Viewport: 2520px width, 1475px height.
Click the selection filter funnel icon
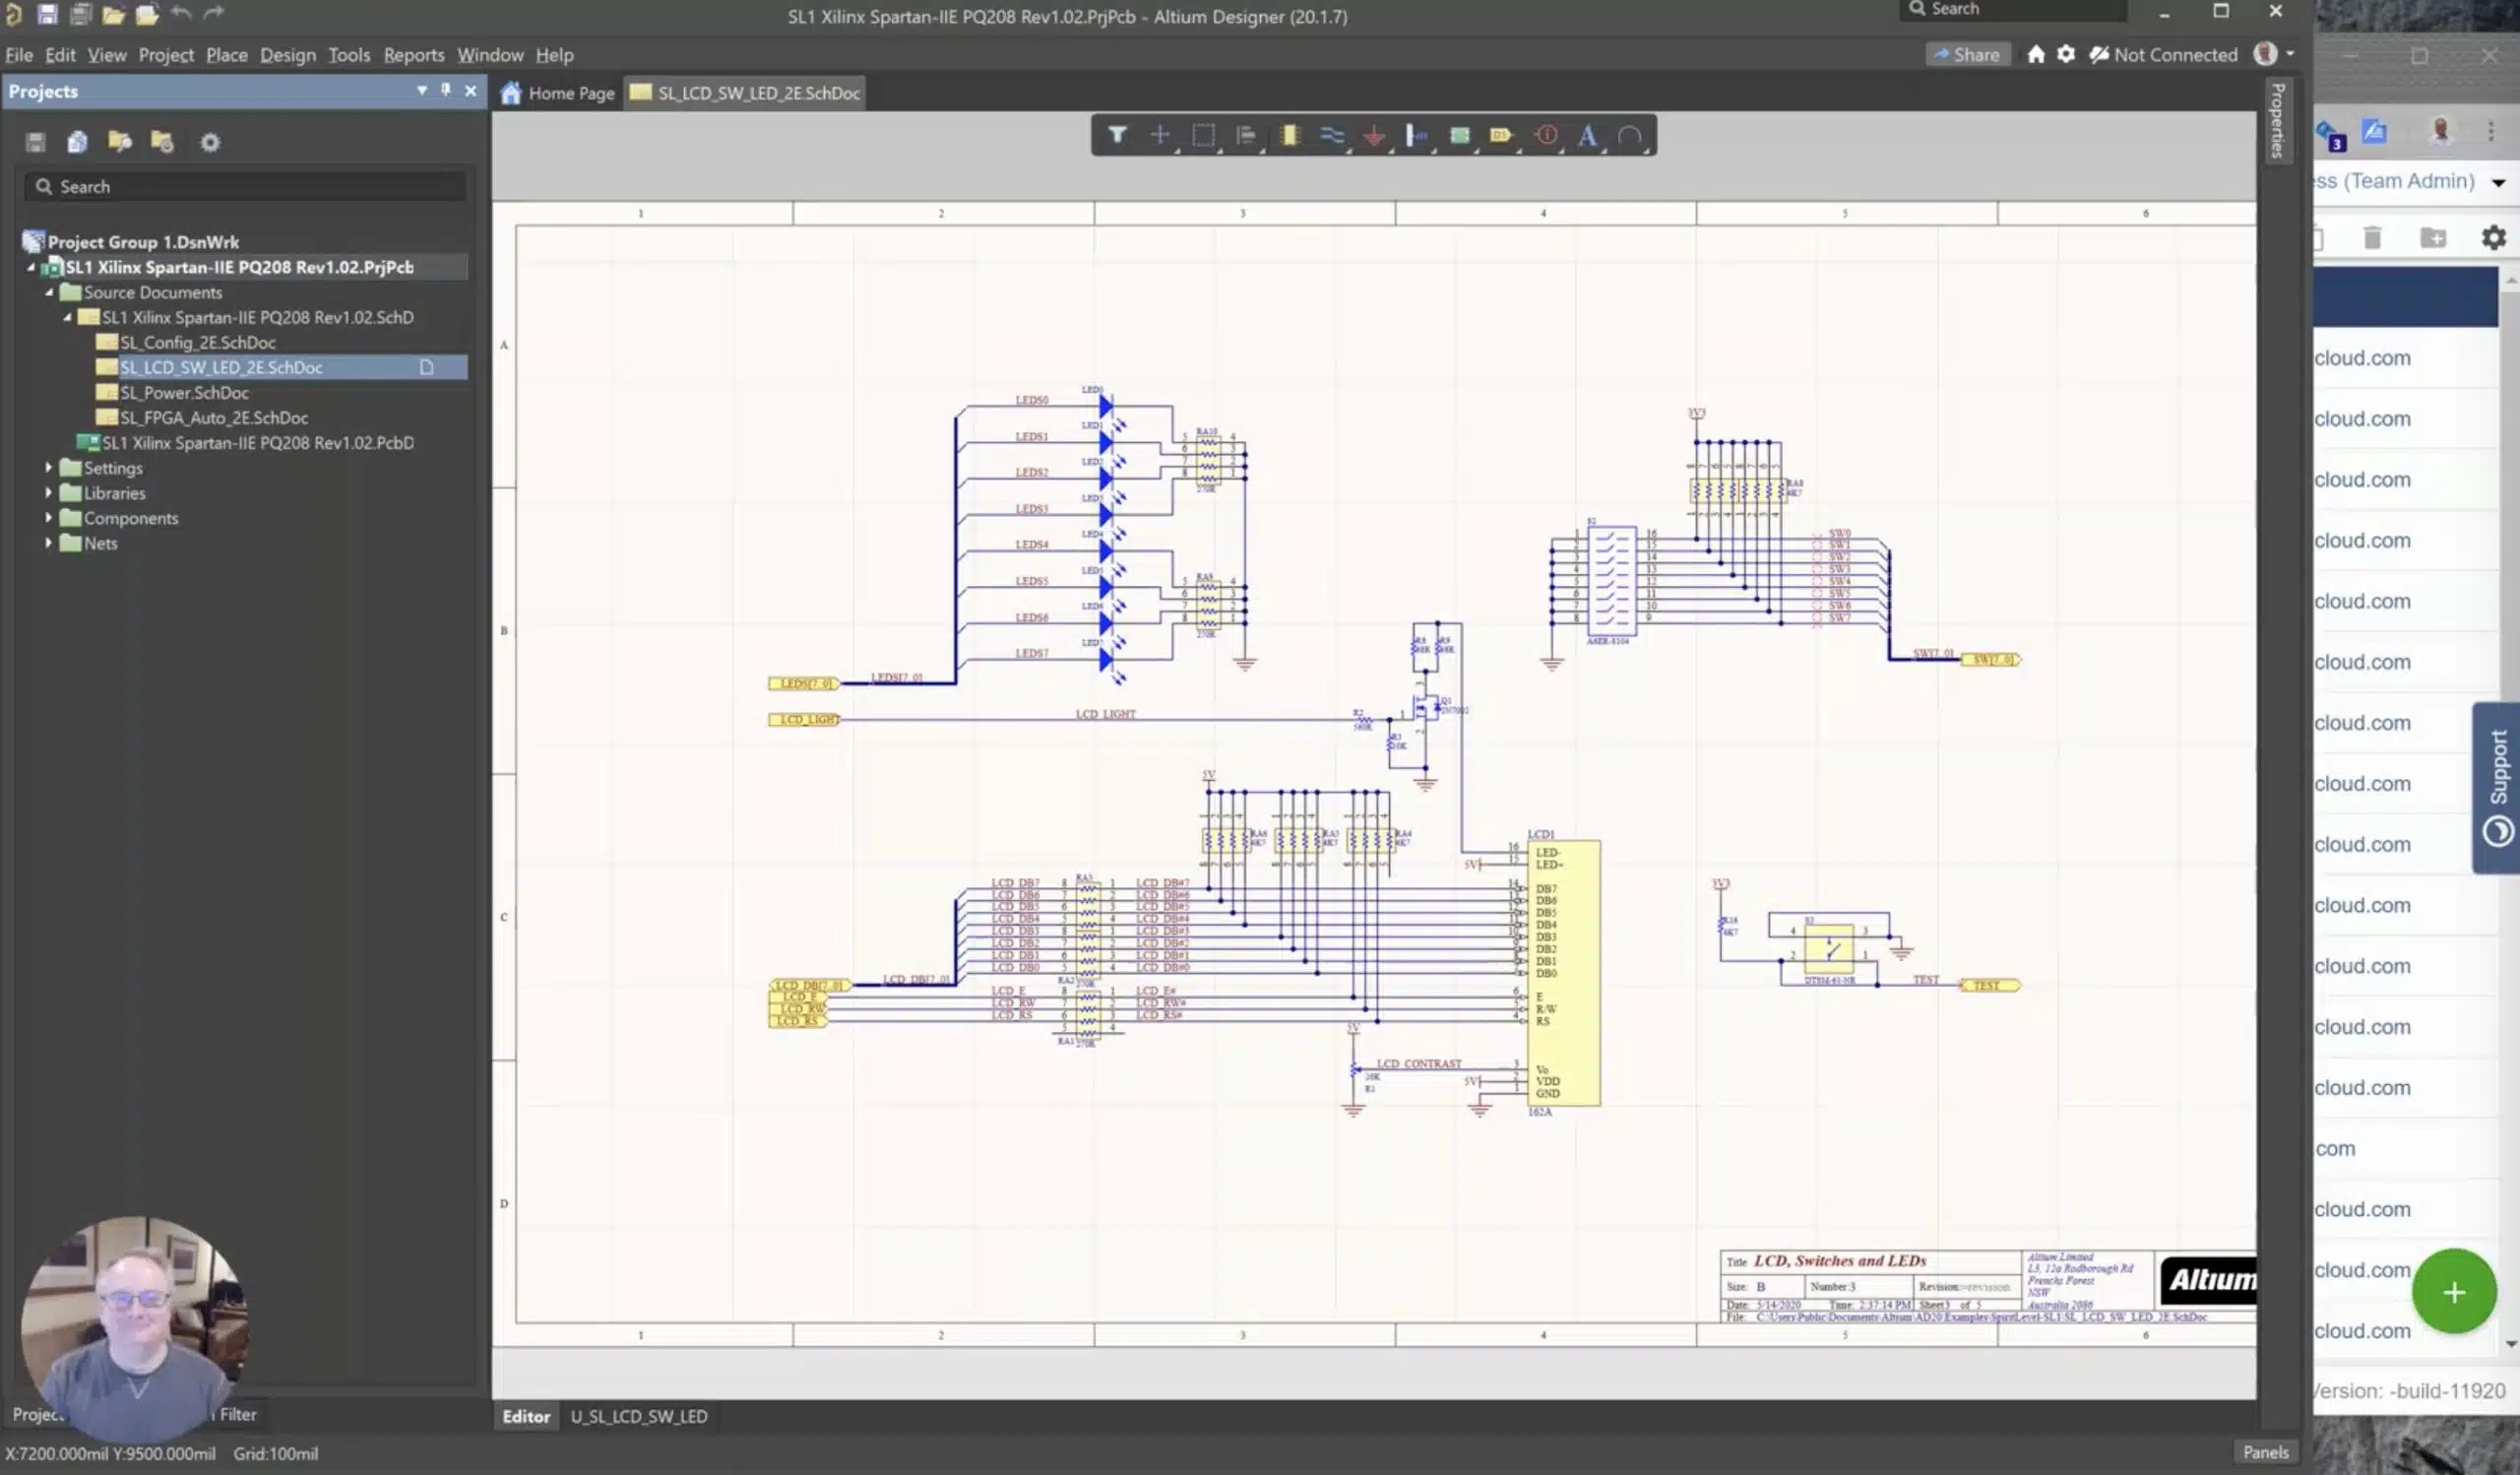click(x=1117, y=135)
